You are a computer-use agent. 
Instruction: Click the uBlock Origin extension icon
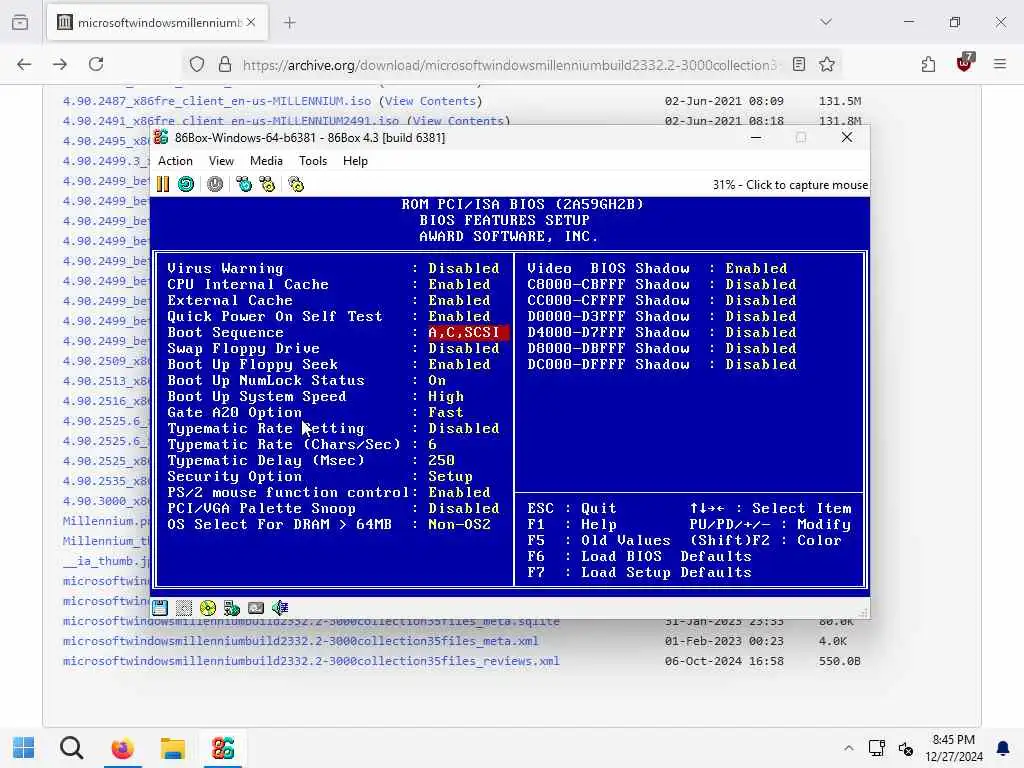(x=964, y=63)
